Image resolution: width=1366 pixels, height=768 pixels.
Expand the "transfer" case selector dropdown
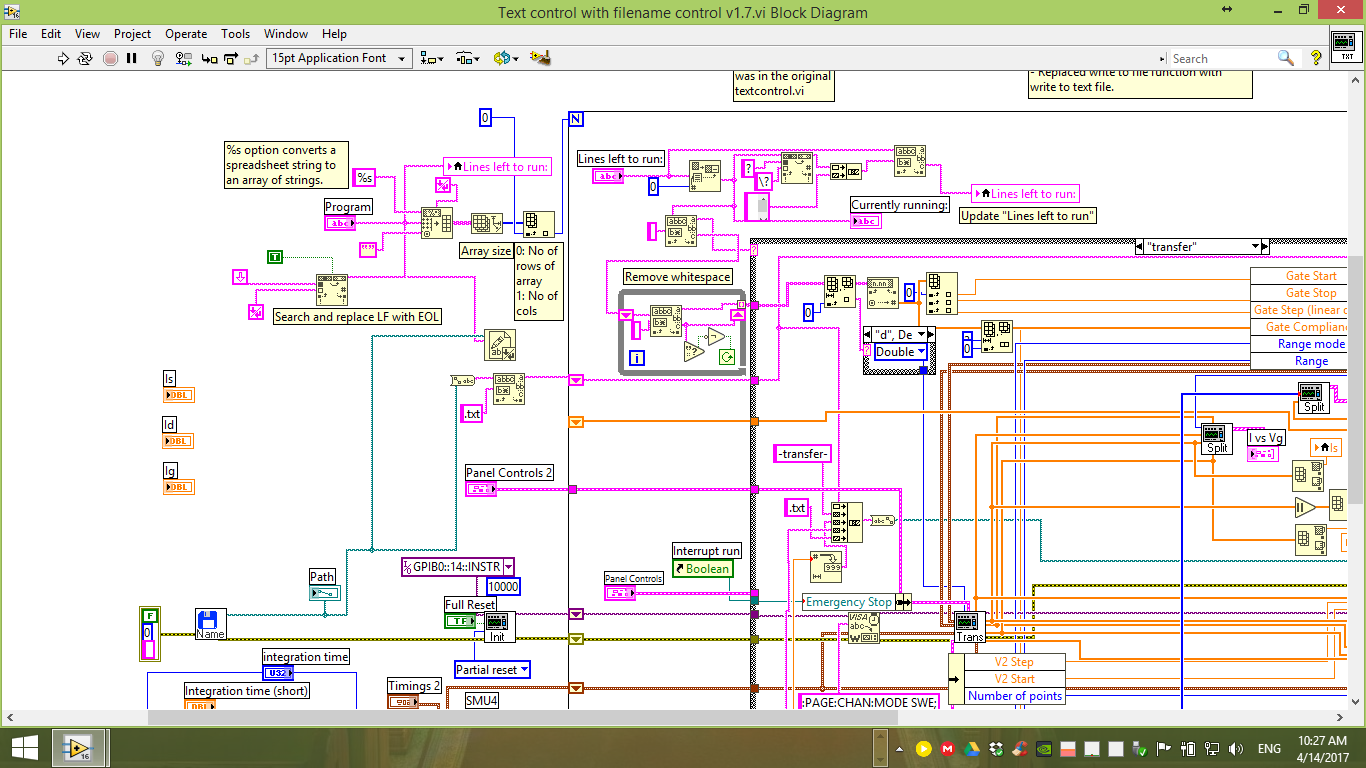(1255, 246)
